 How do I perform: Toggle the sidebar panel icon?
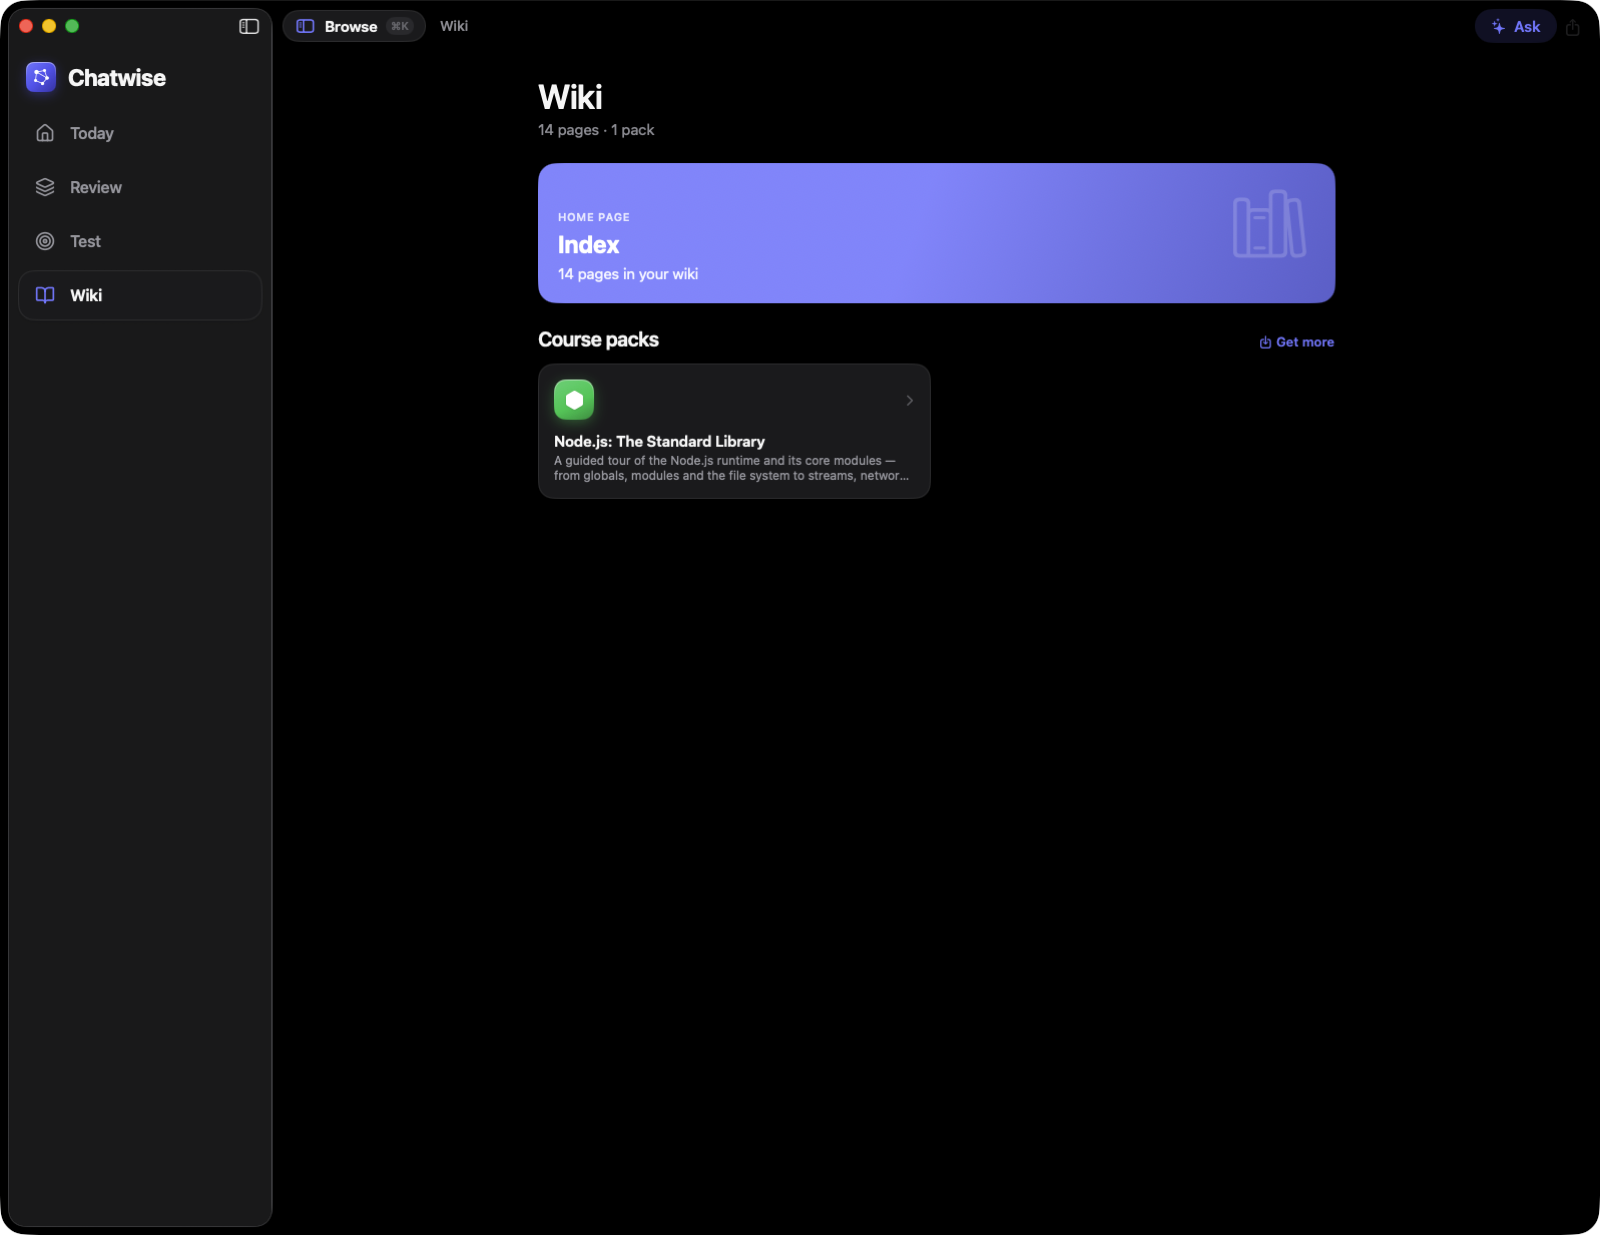249,26
